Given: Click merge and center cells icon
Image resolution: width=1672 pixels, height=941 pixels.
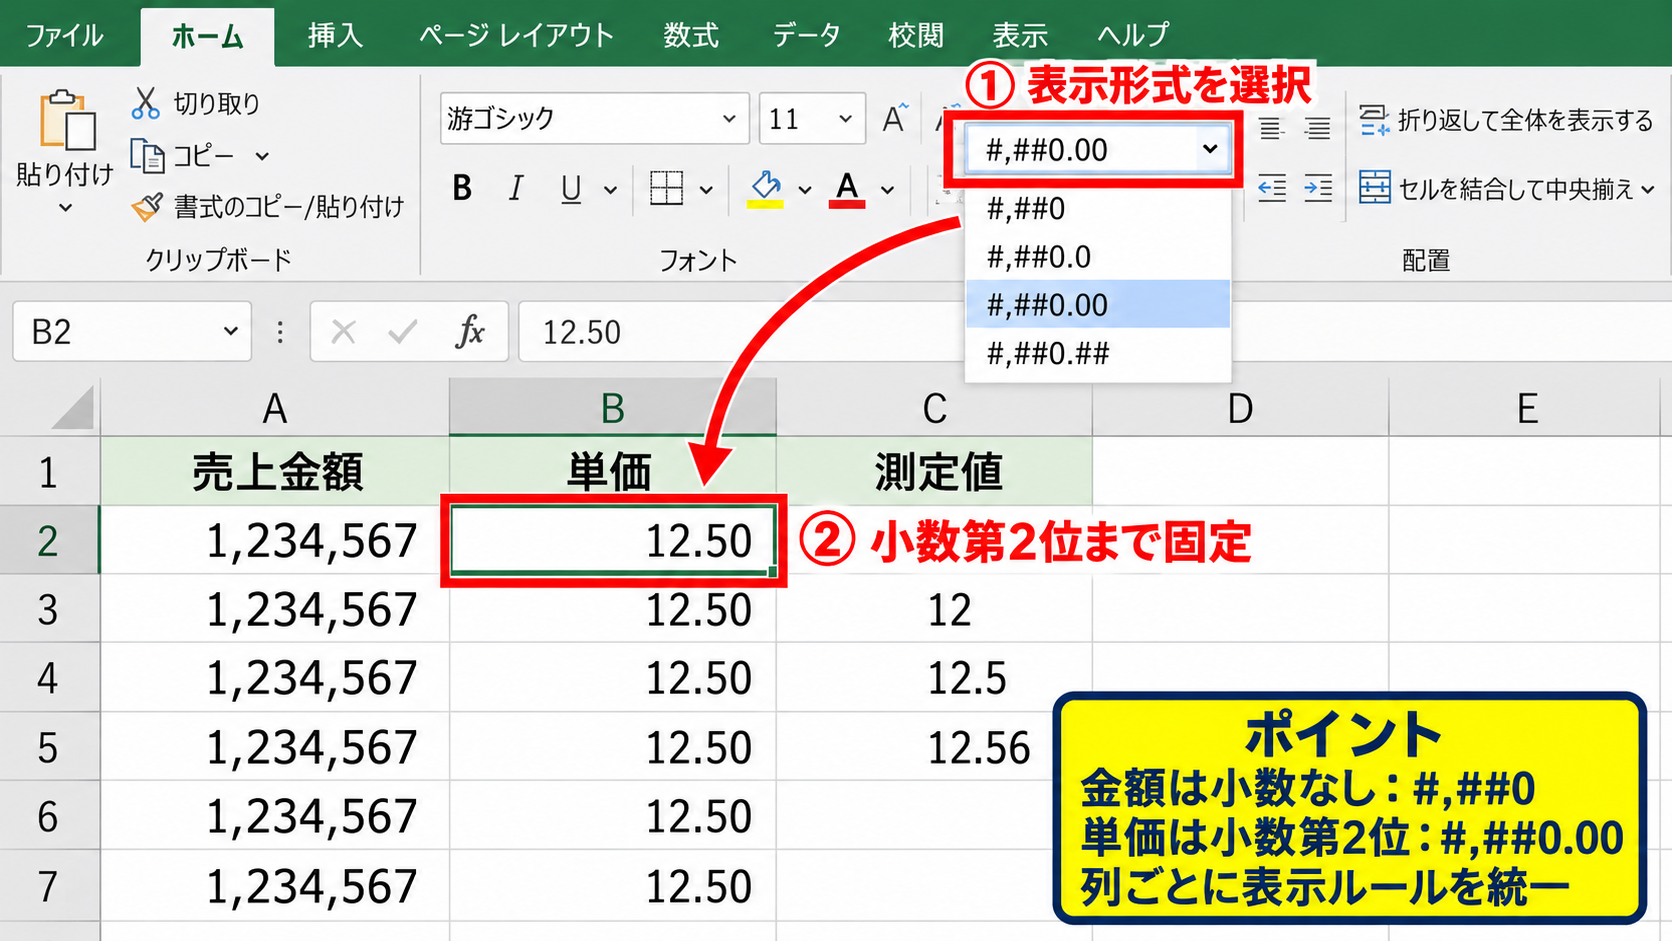Looking at the screenshot, I should pos(1374,188).
